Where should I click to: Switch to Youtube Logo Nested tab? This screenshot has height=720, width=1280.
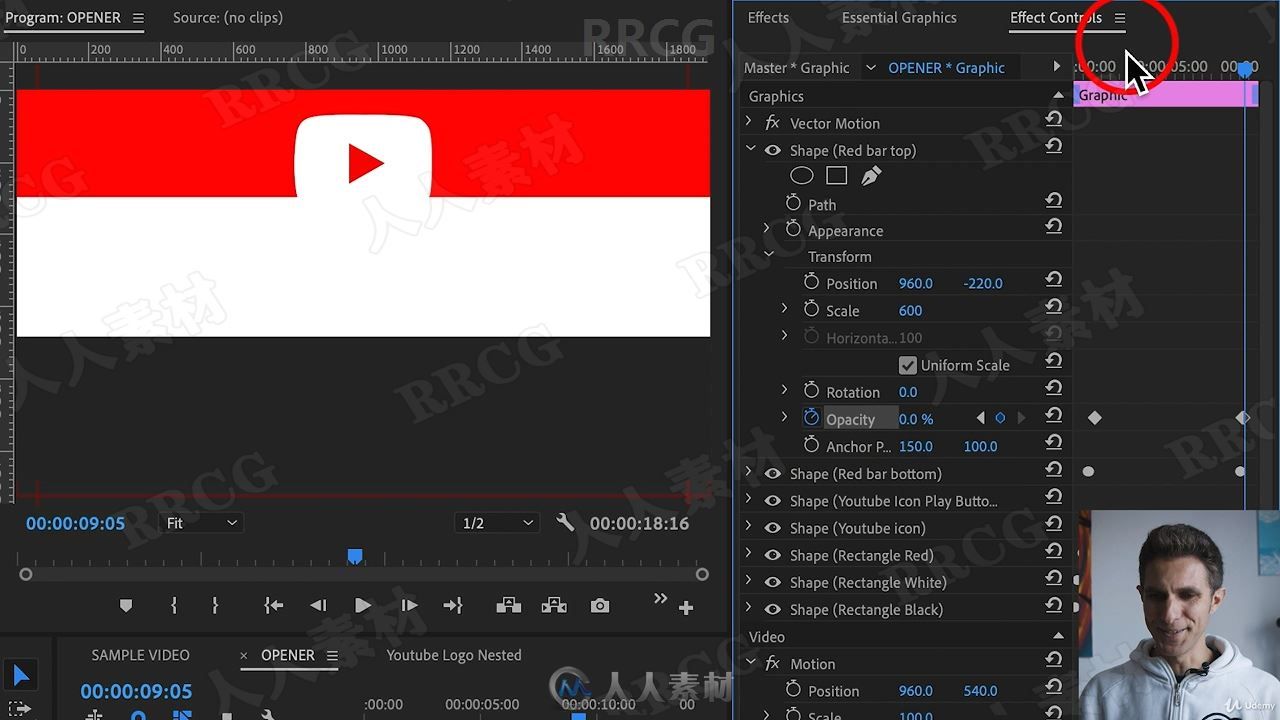[x=454, y=655]
